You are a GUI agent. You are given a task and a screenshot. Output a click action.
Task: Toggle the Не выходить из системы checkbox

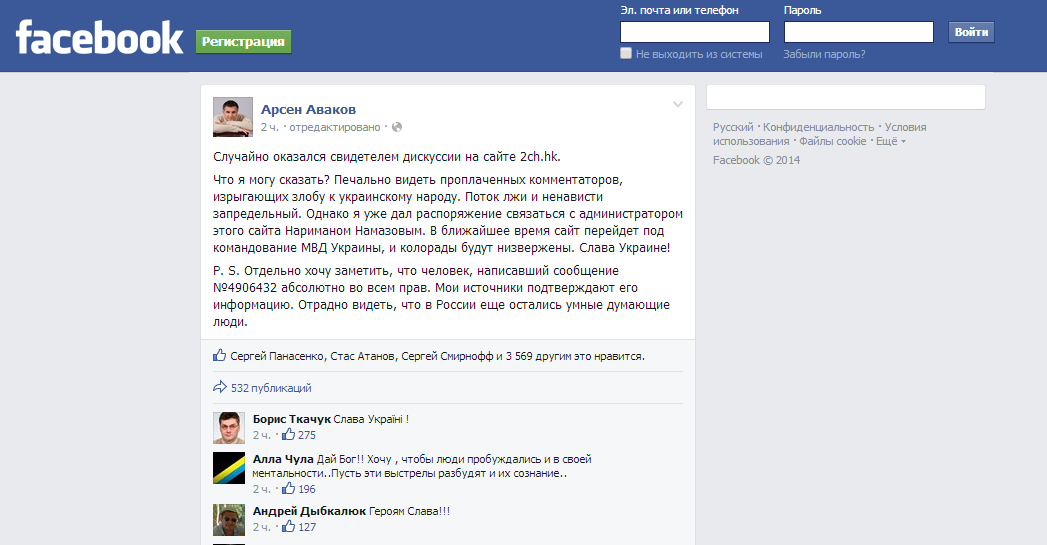(626, 53)
